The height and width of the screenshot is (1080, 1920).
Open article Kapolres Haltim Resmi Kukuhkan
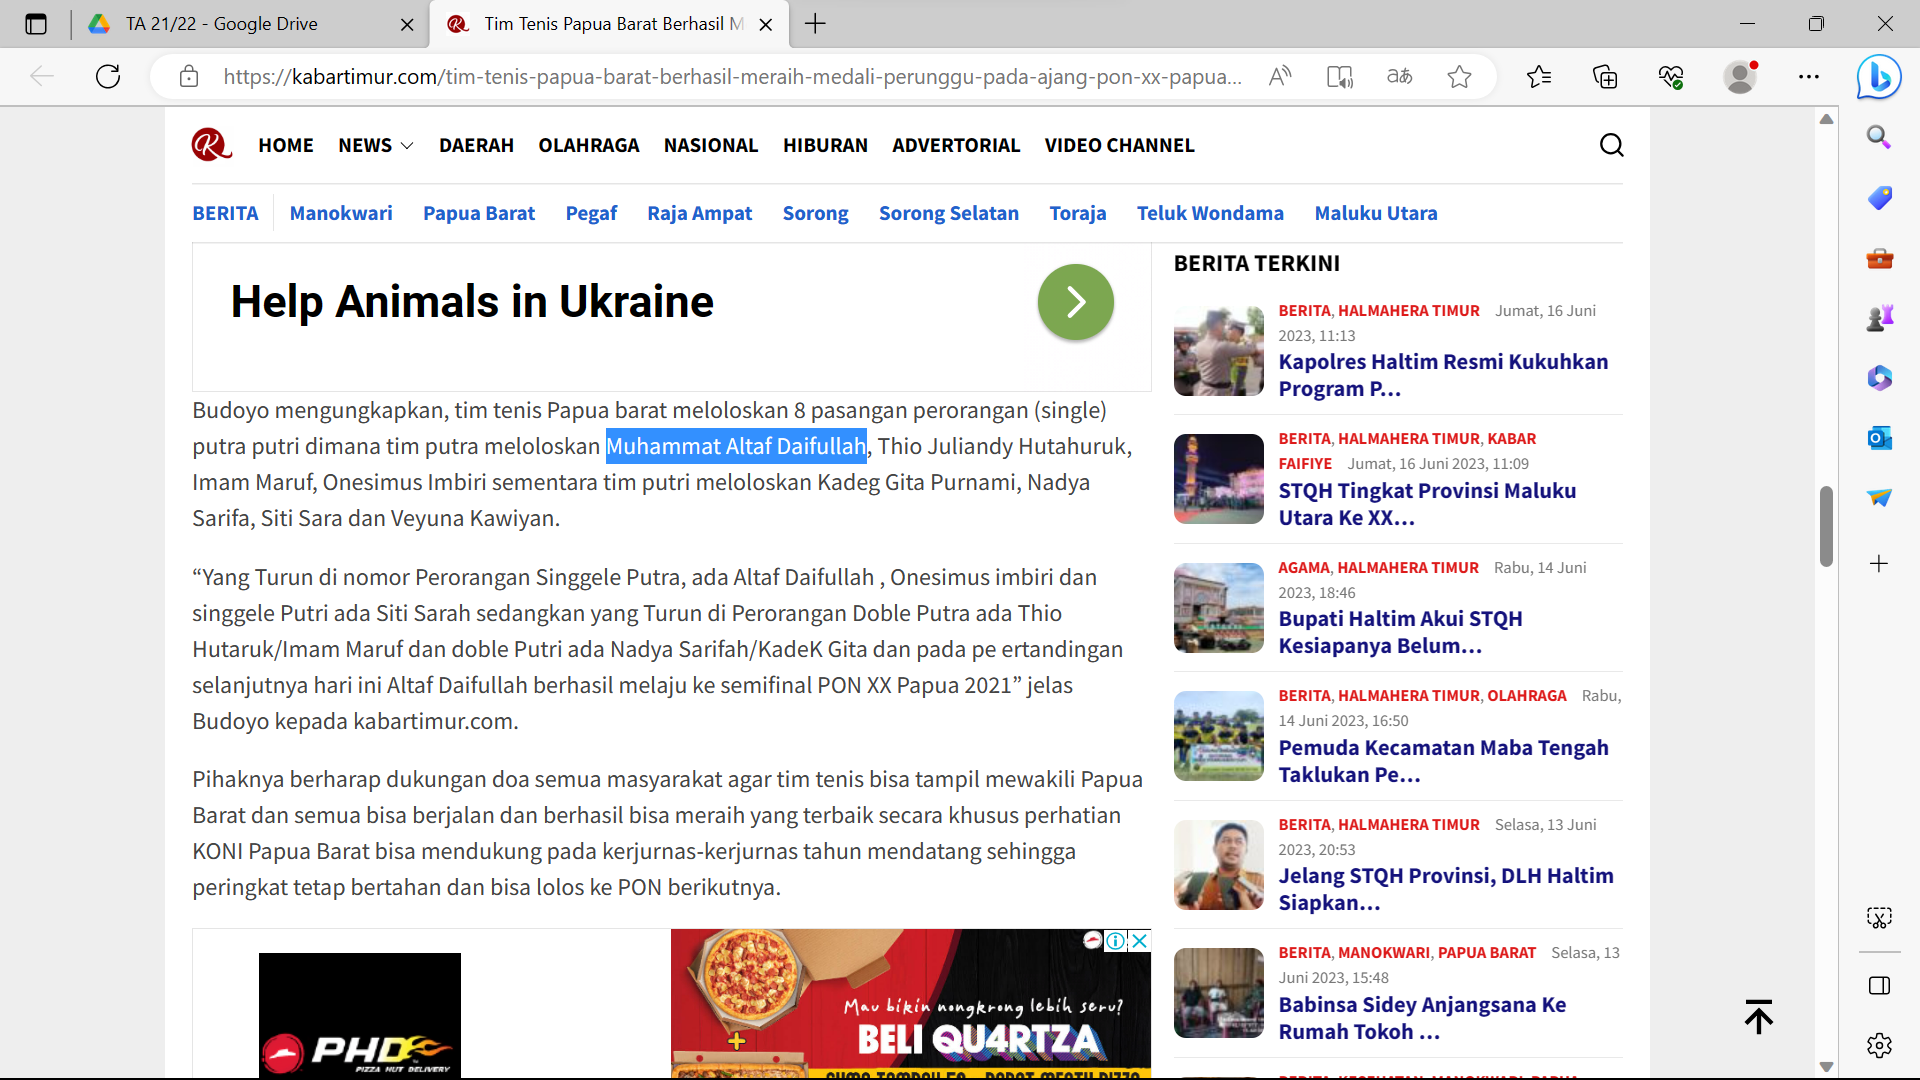(x=1443, y=375)
